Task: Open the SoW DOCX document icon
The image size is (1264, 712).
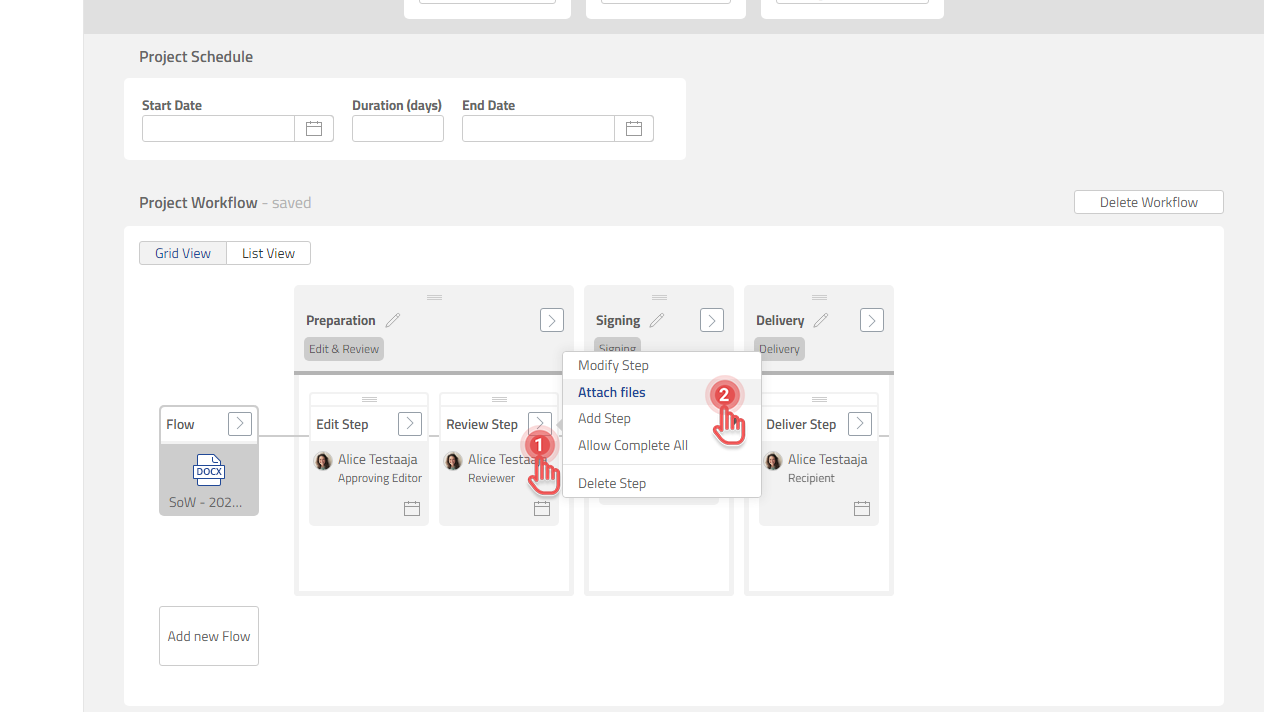Action: [x=208, y=470]
